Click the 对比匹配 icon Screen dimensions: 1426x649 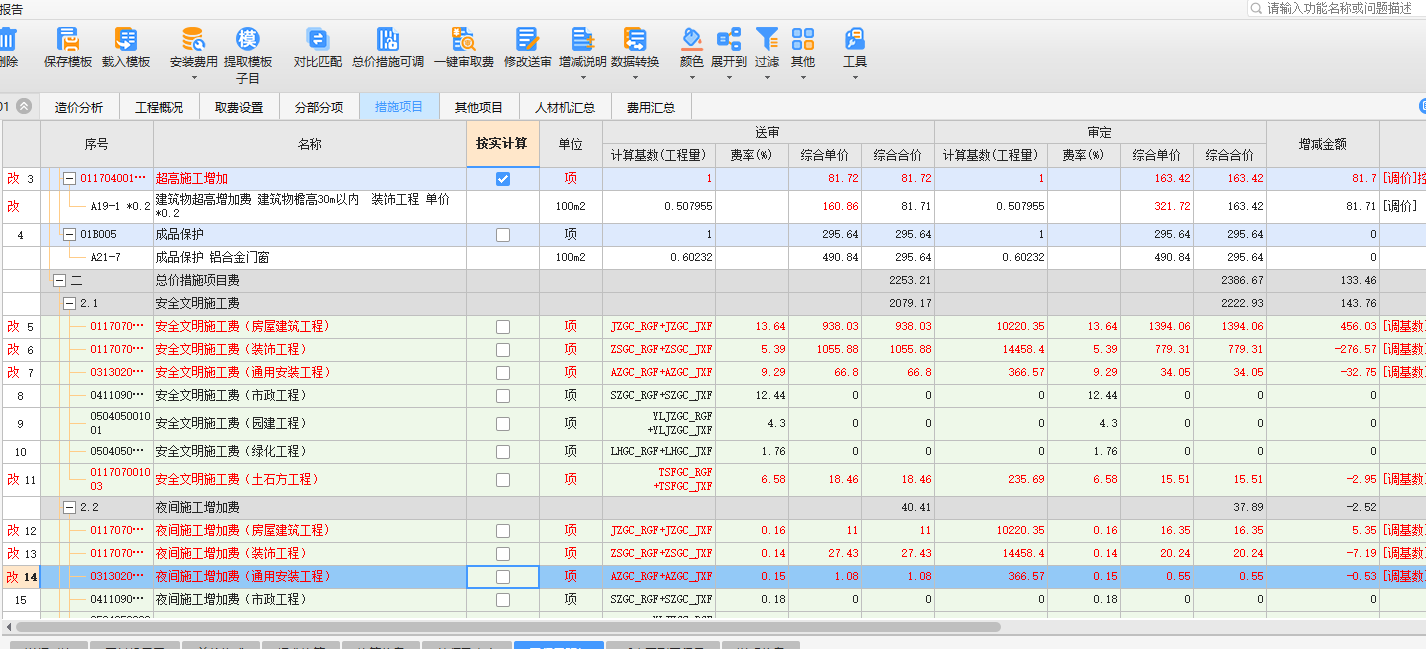tap(317, 40)
